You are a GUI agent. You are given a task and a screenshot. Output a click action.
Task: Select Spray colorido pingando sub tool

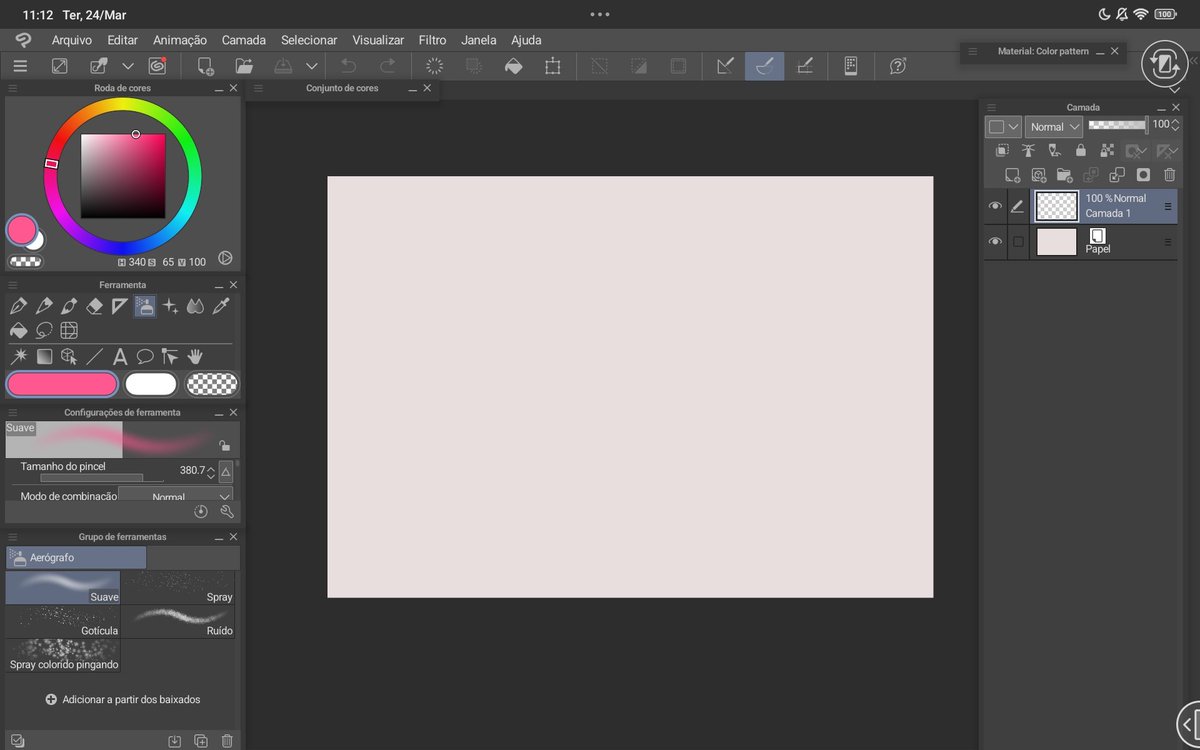[x=63, y=656]
